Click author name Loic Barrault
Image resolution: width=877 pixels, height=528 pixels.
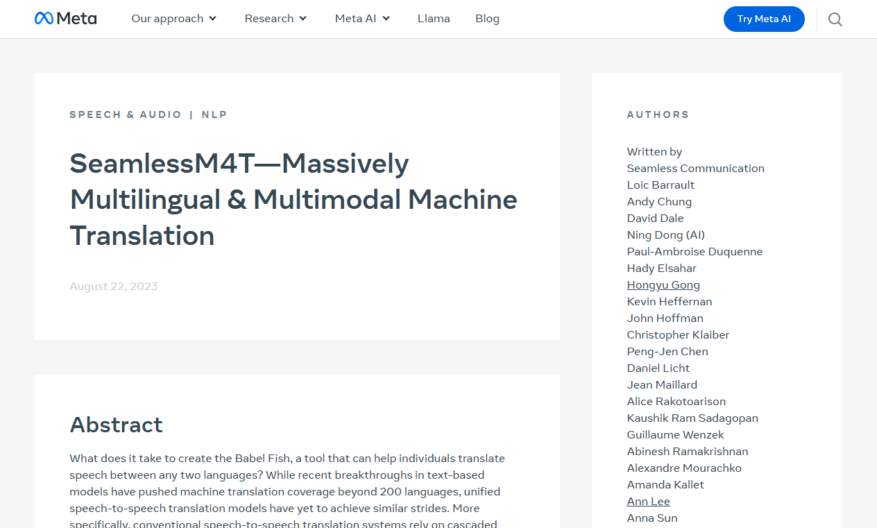click(661, 185)
